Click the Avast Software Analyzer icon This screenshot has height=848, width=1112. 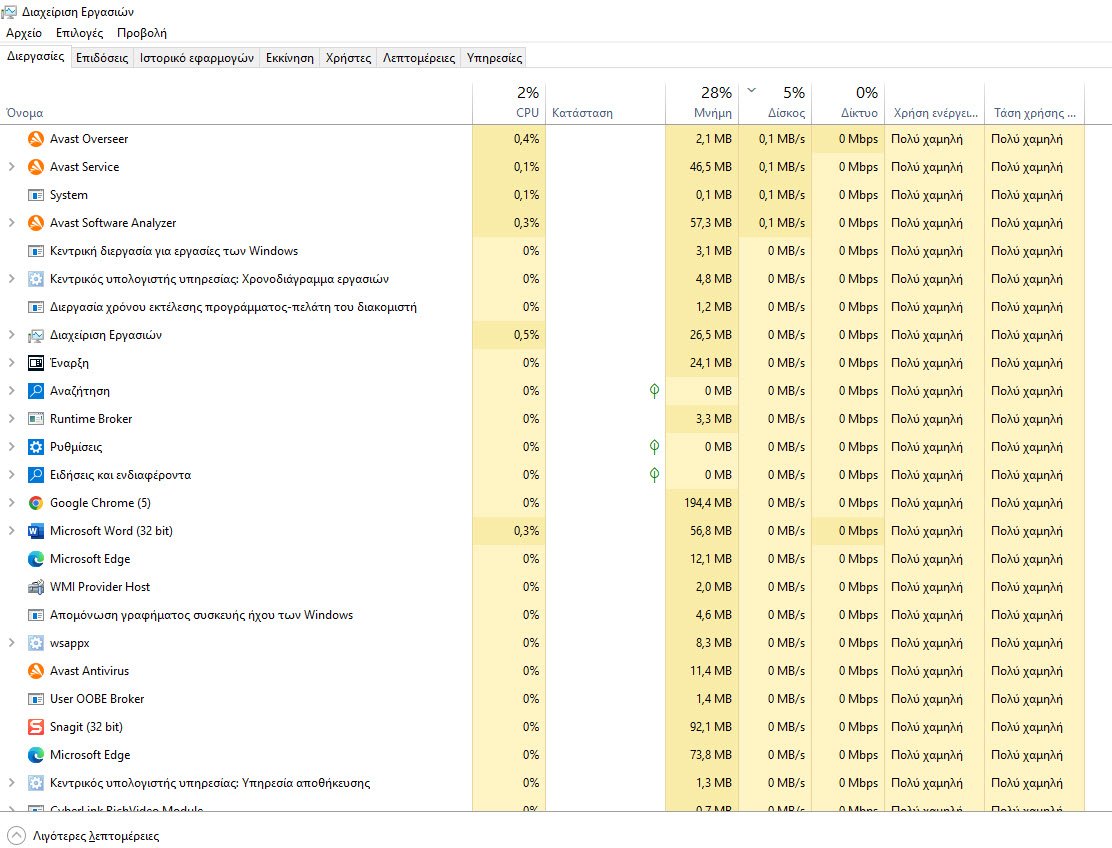coord(35,223)
